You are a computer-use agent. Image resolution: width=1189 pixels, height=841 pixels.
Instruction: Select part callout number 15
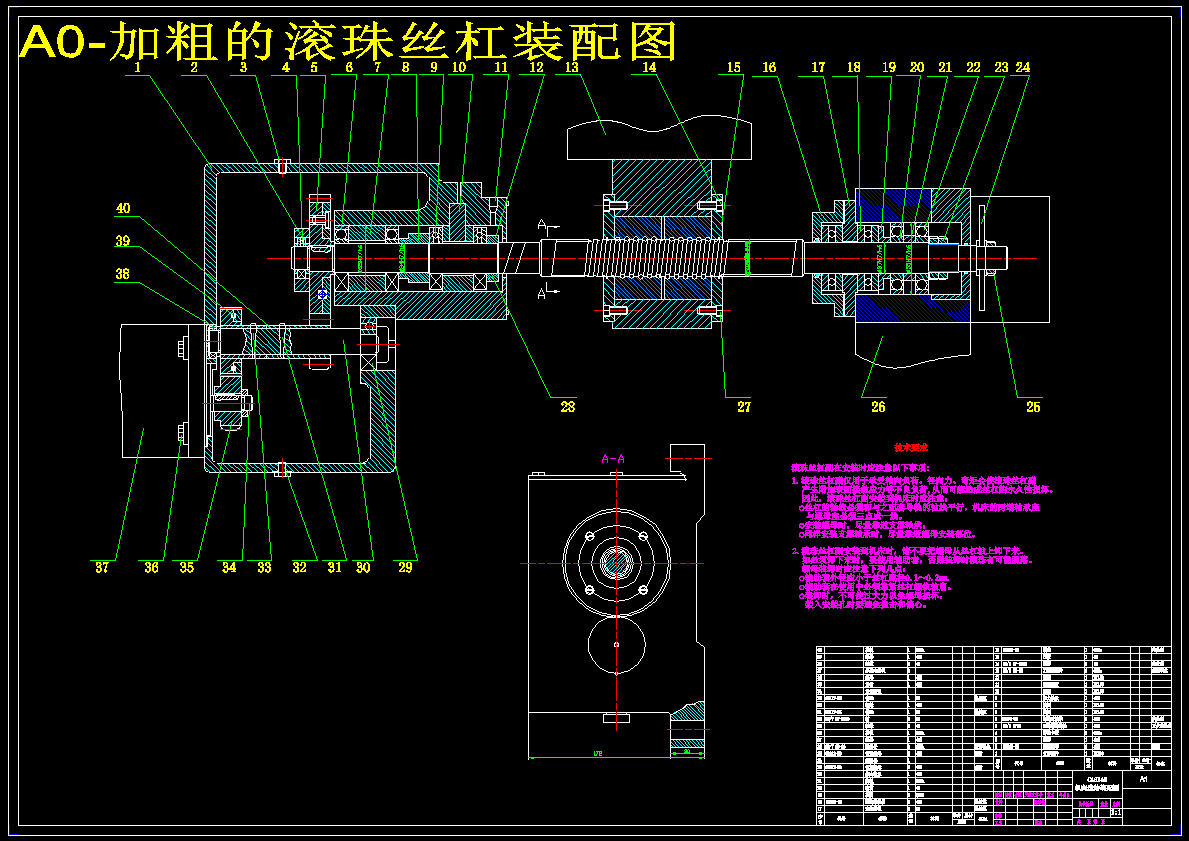[733, 67]
